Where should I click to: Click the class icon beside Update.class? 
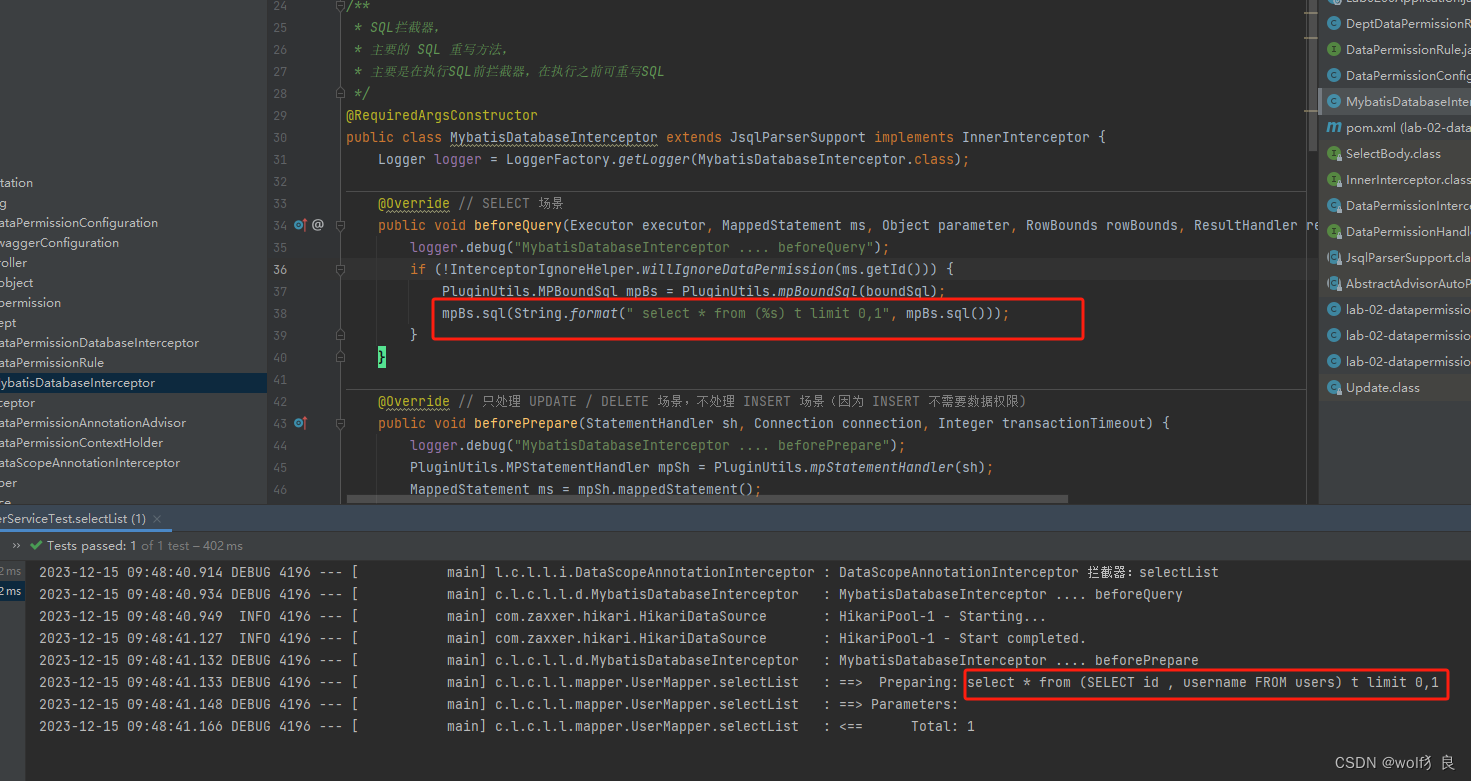[x=1334, y=387]
